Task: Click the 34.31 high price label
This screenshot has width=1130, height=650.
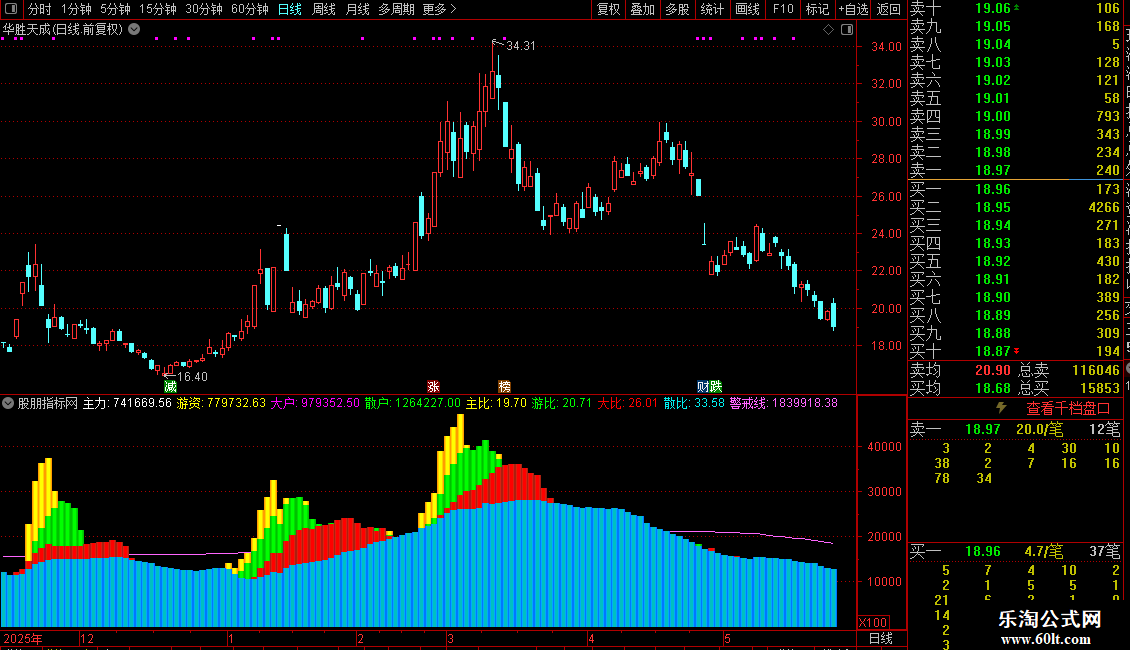Action: [x=520, y=45]
